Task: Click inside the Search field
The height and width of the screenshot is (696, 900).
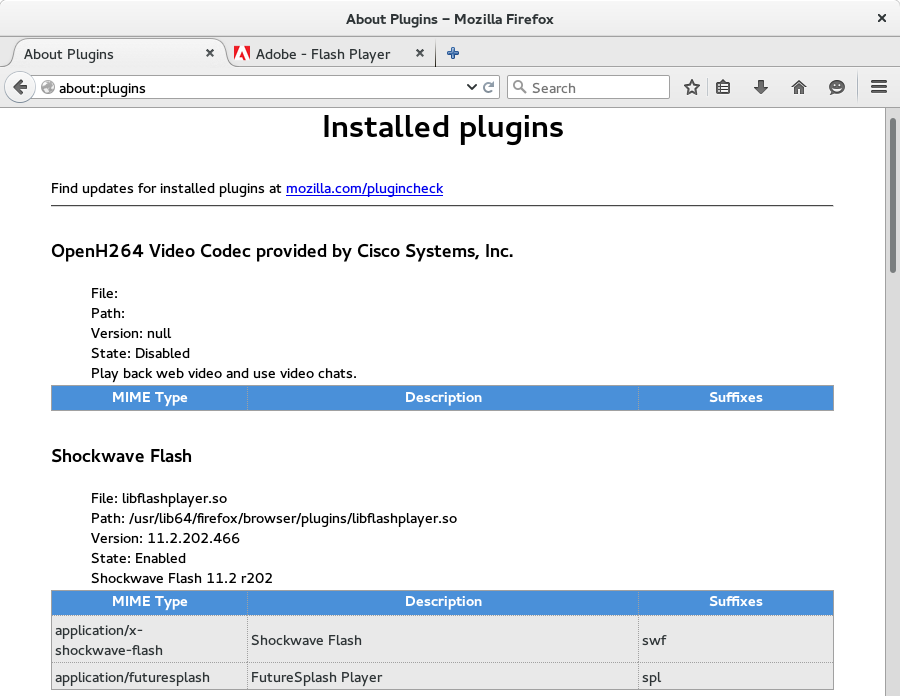Action: click(596, 88)
